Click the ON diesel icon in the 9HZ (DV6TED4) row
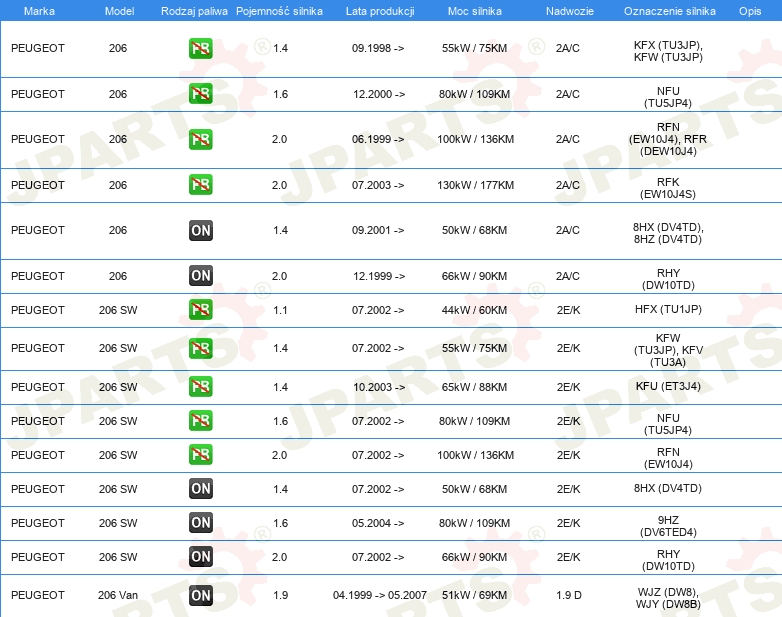Viewport: 782px width, 617px height. tap(200, 523)
